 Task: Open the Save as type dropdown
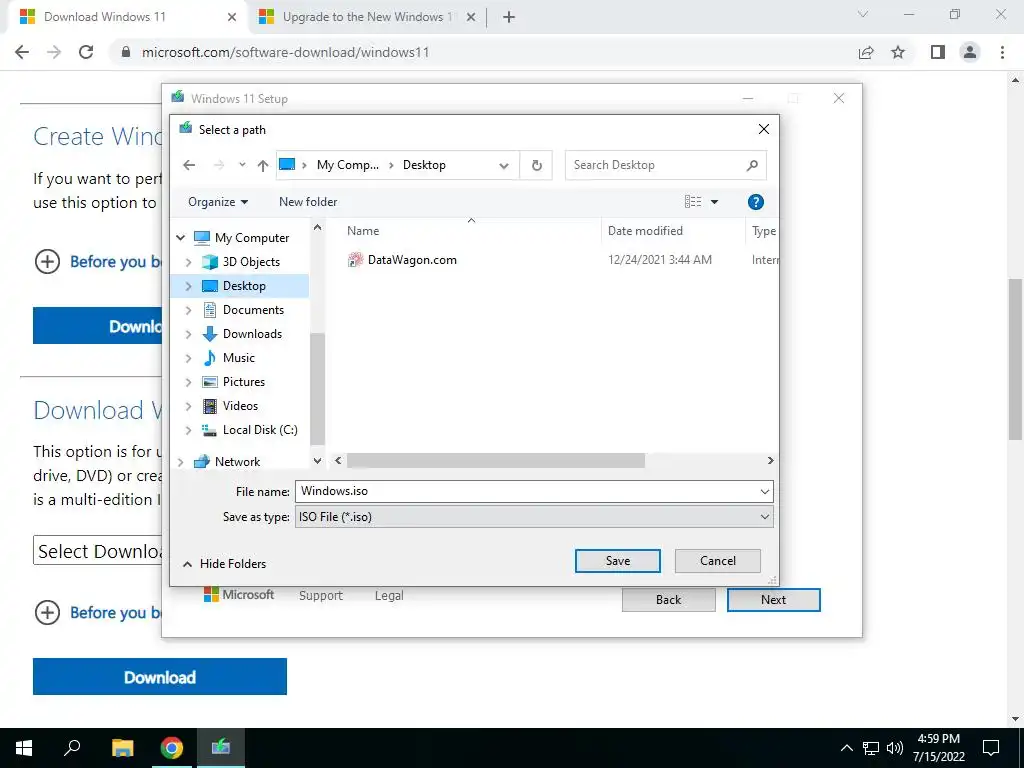534,517
